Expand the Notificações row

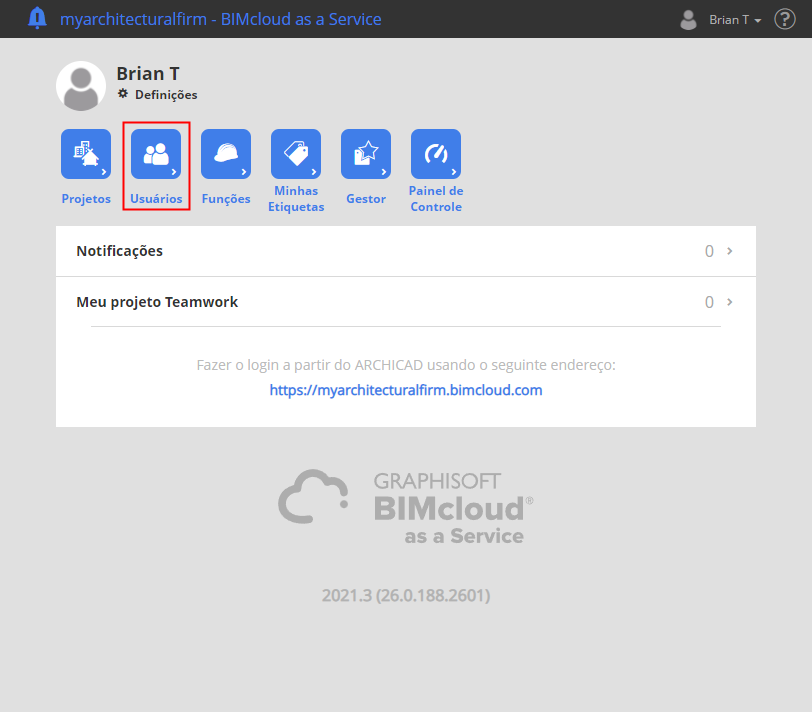click(406, 251)
